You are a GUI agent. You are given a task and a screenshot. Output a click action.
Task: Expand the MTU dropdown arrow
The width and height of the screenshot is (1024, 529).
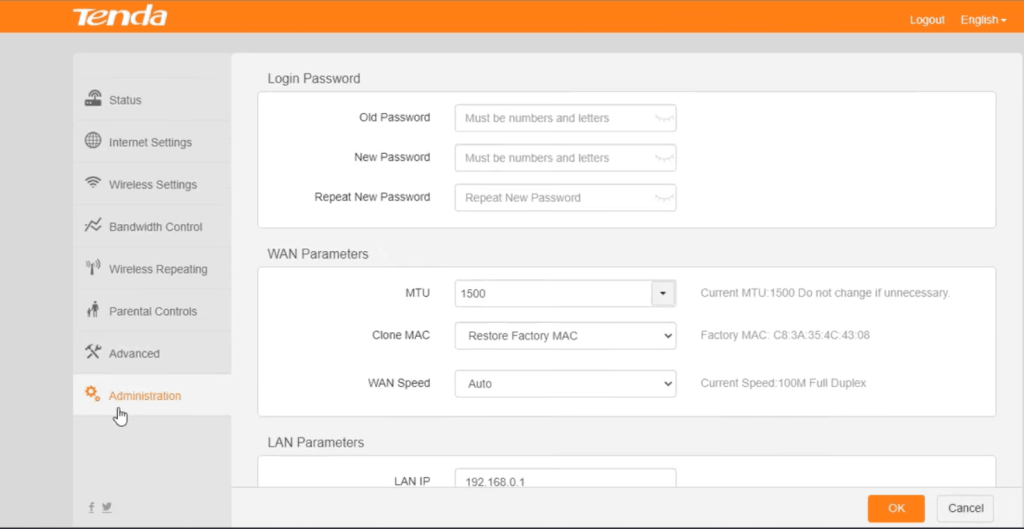point(664,294)
